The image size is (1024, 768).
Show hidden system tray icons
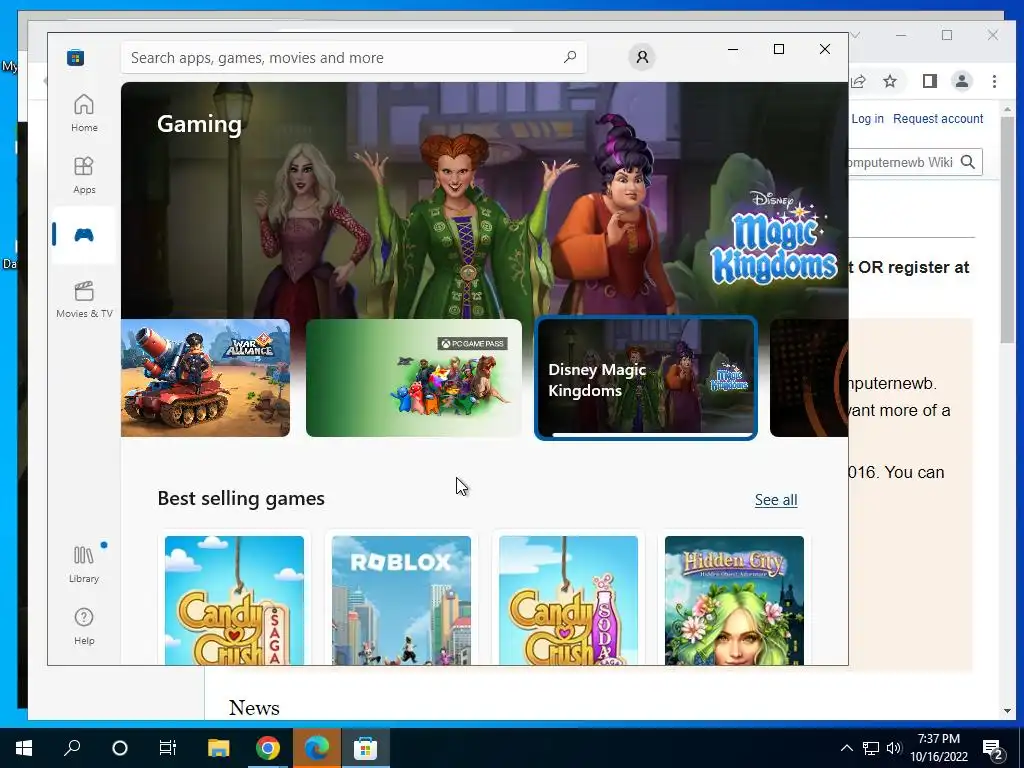point(846,748)
